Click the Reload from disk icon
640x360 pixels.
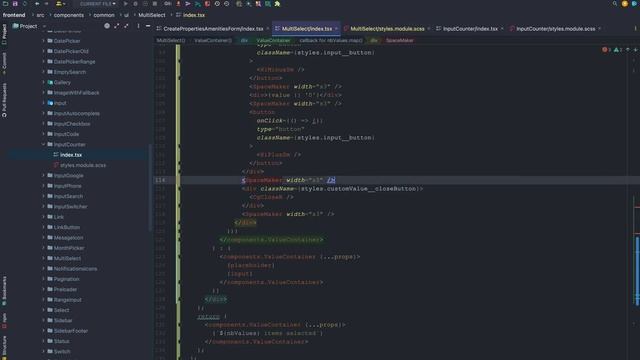click(x=24, y=4)
